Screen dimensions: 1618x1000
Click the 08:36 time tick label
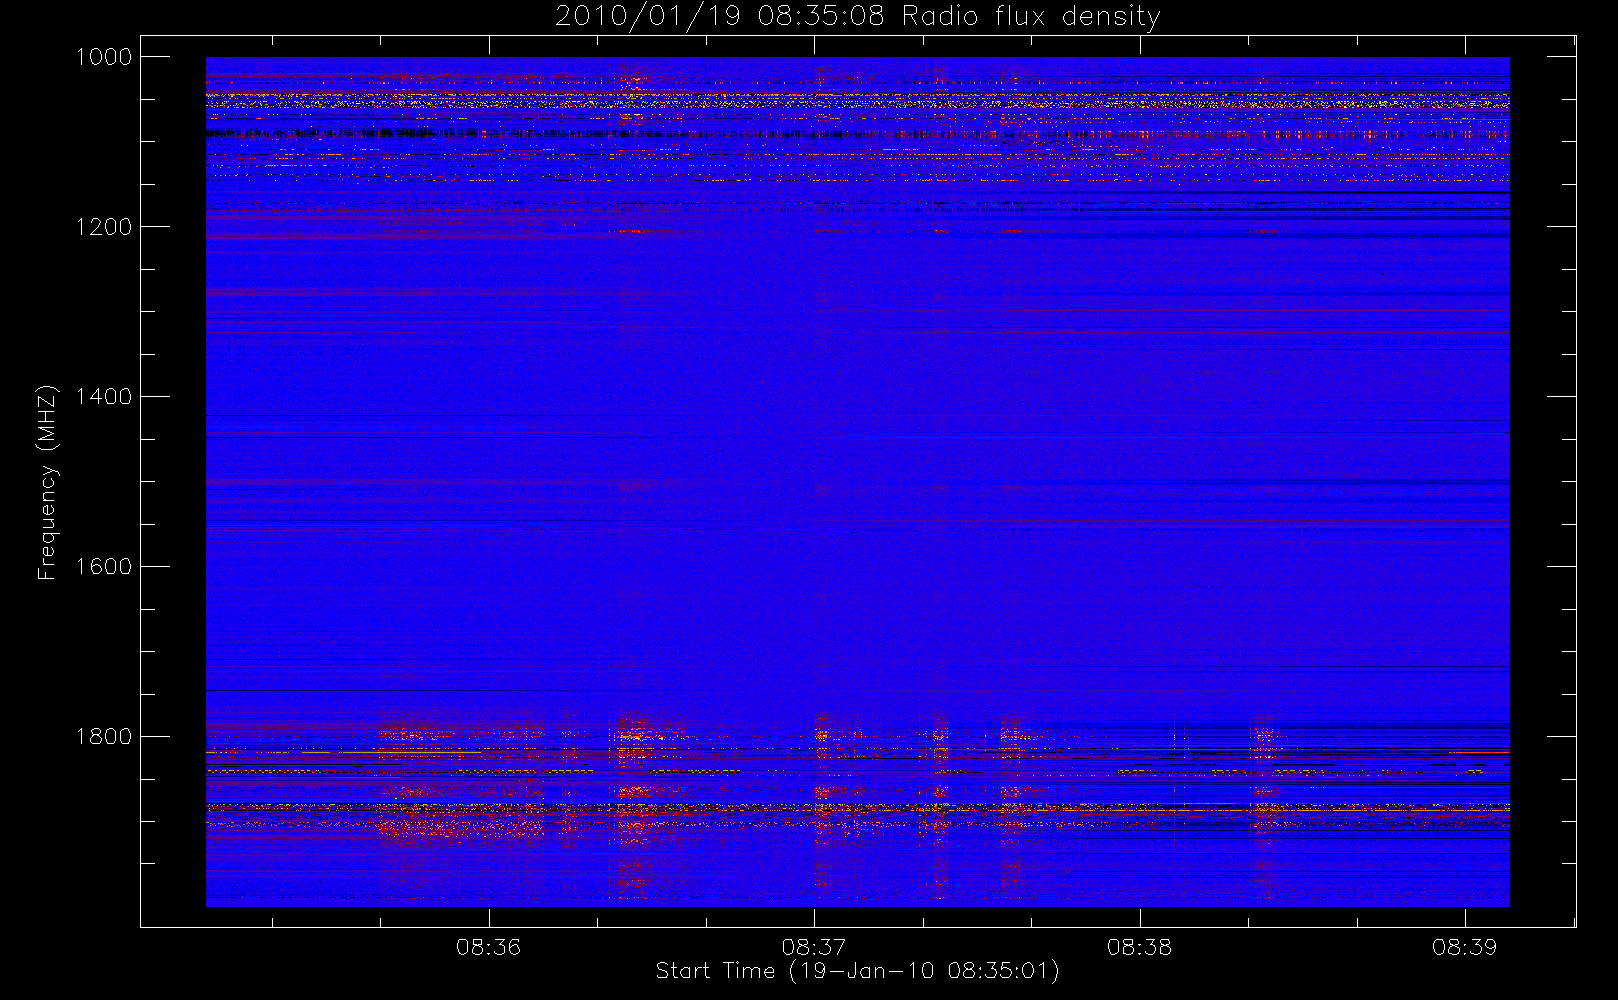pos(489,946)
